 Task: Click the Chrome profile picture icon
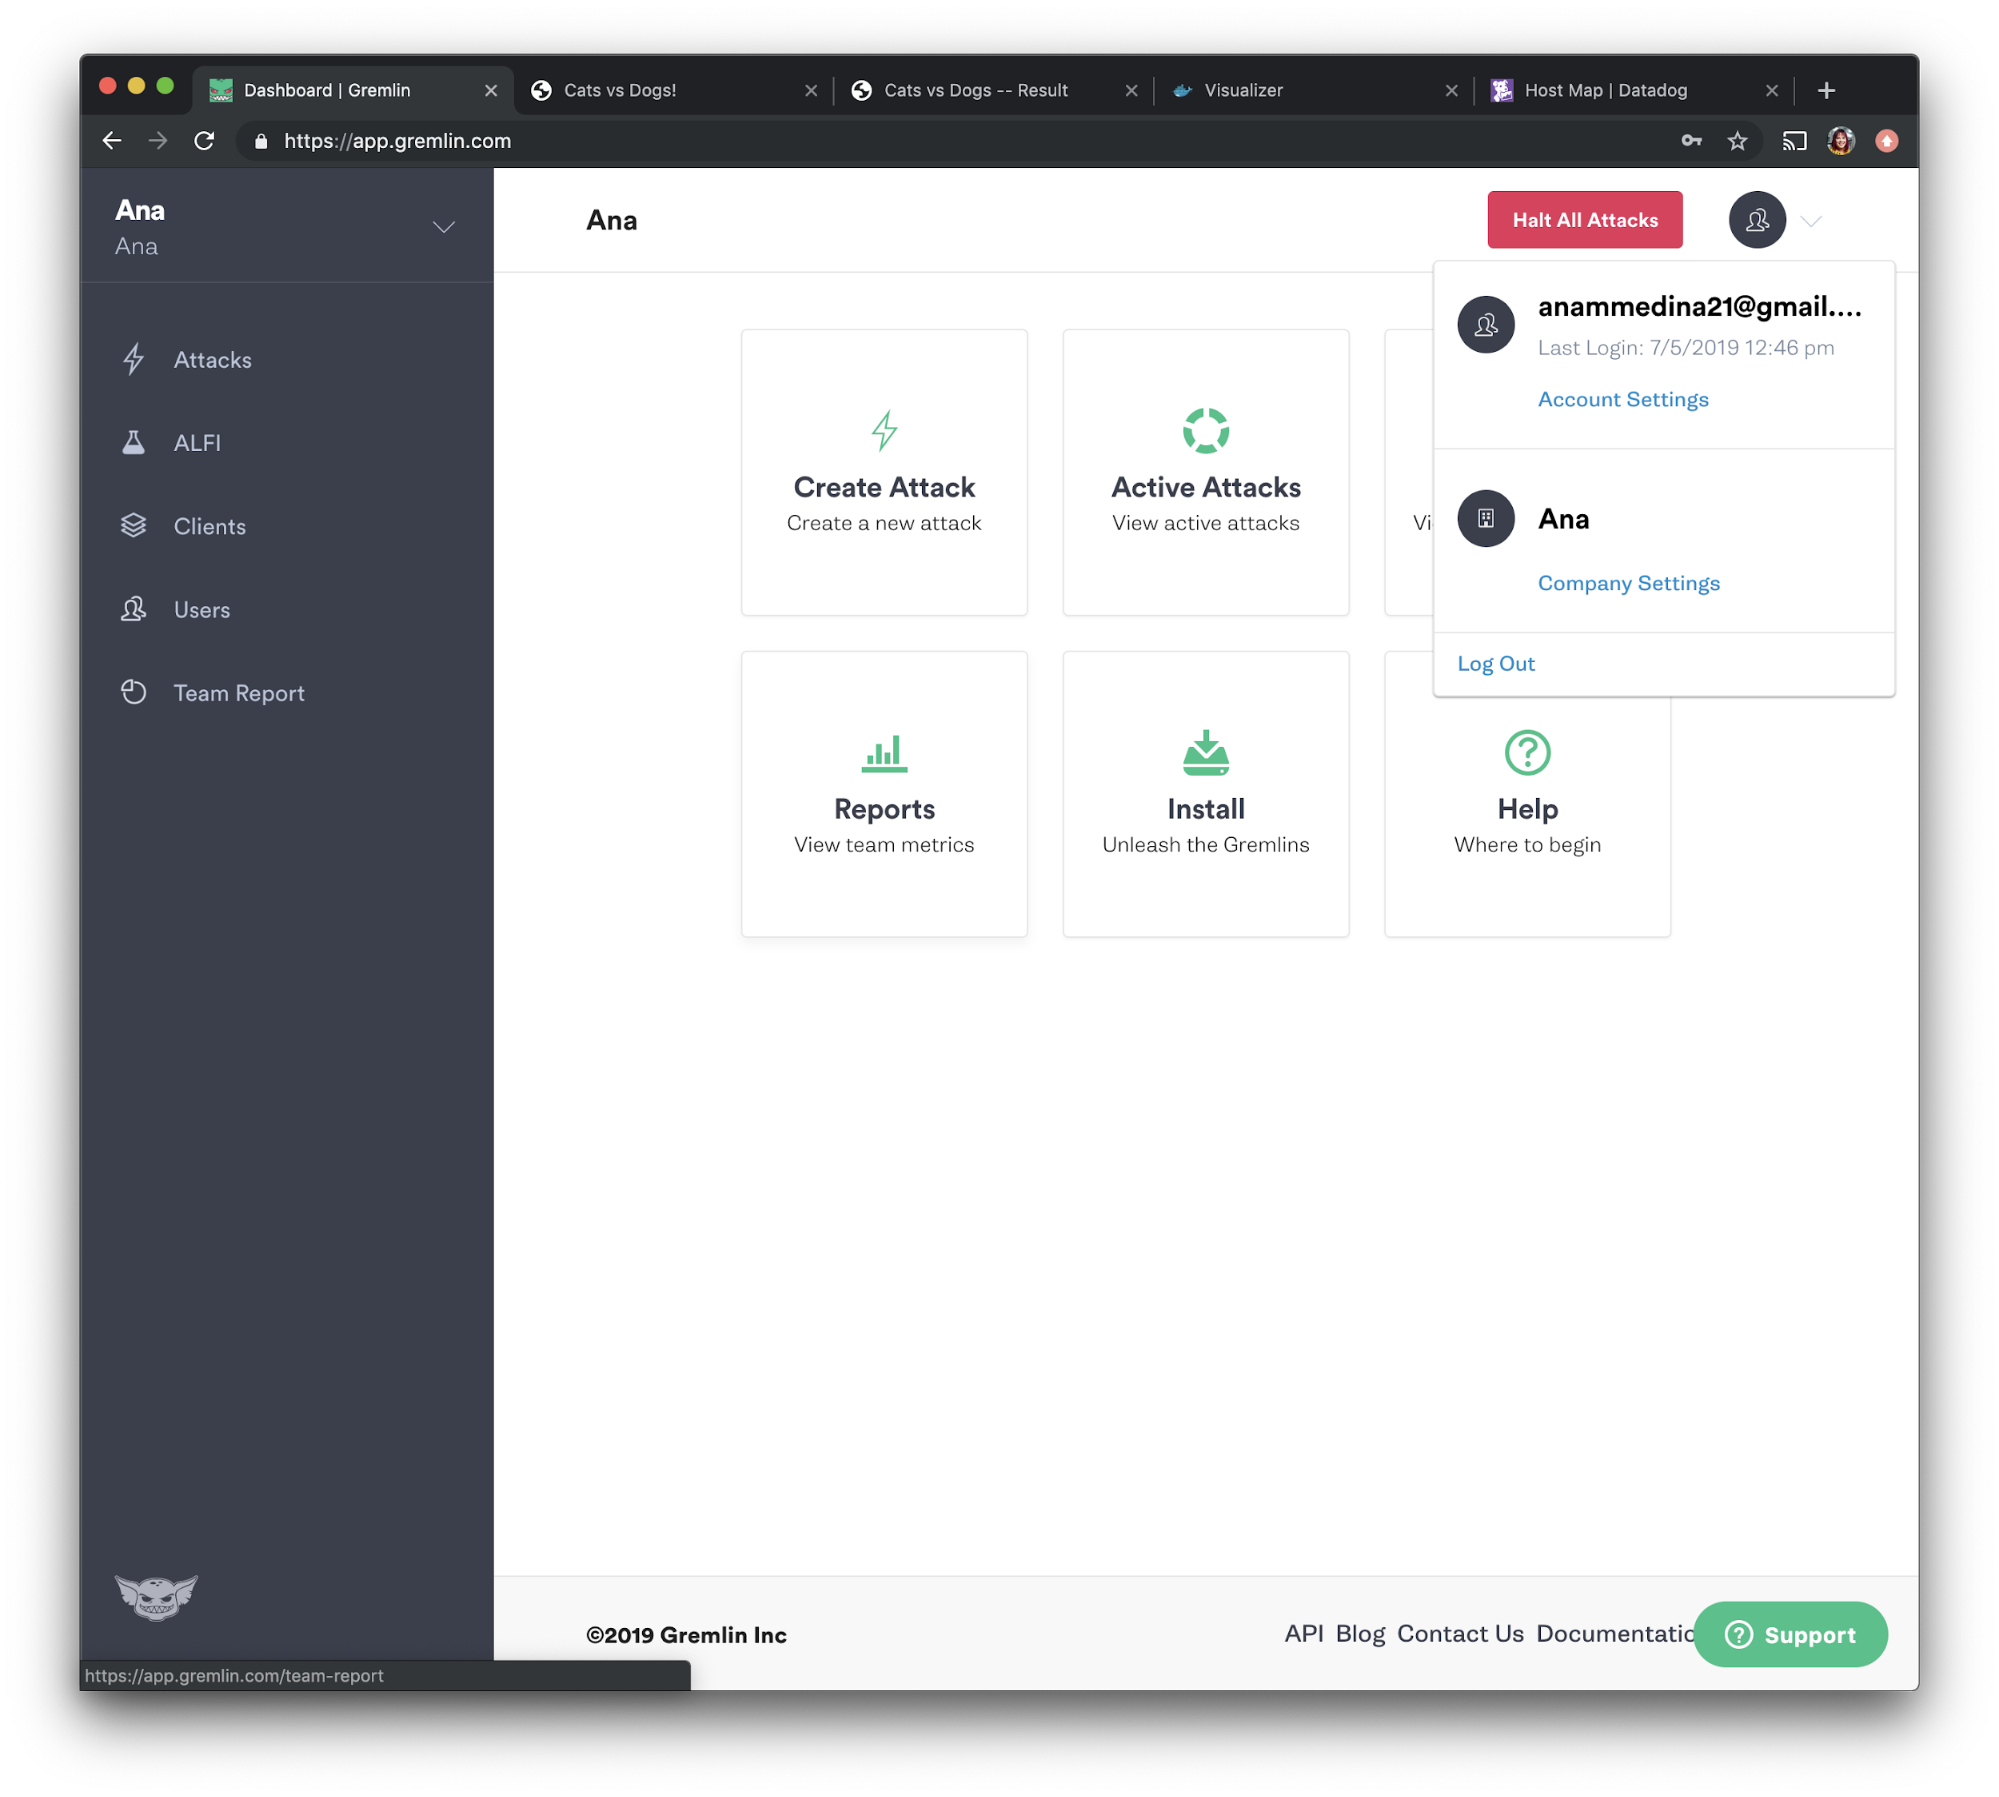point(1841,141)
